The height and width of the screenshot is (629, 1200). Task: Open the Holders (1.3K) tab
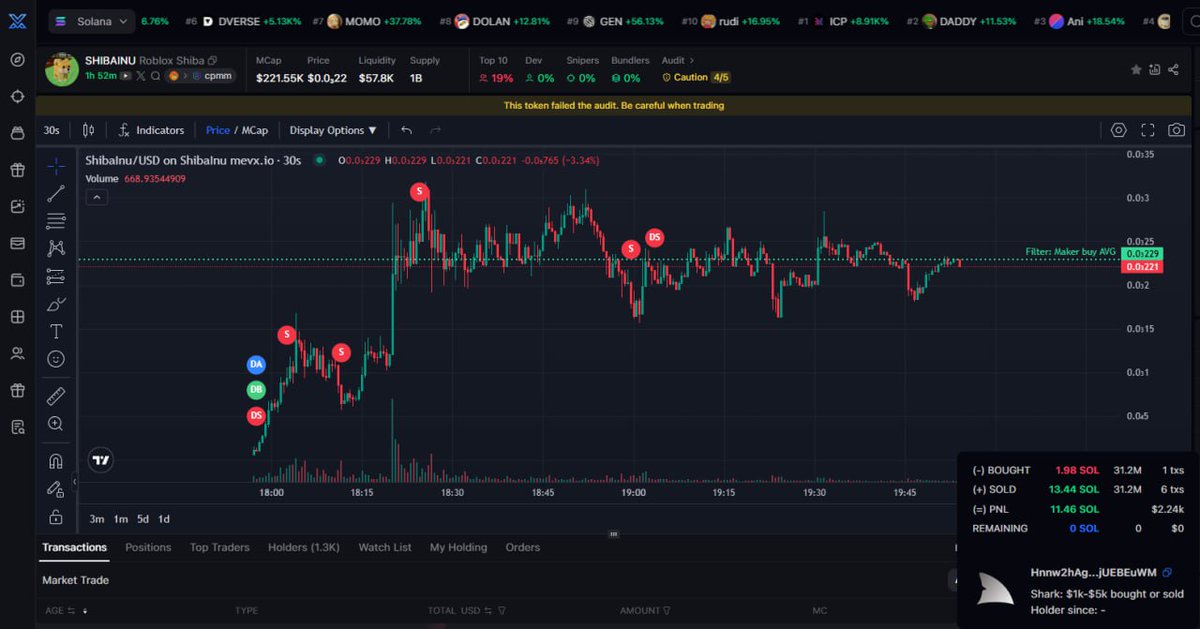coord(304,547)
